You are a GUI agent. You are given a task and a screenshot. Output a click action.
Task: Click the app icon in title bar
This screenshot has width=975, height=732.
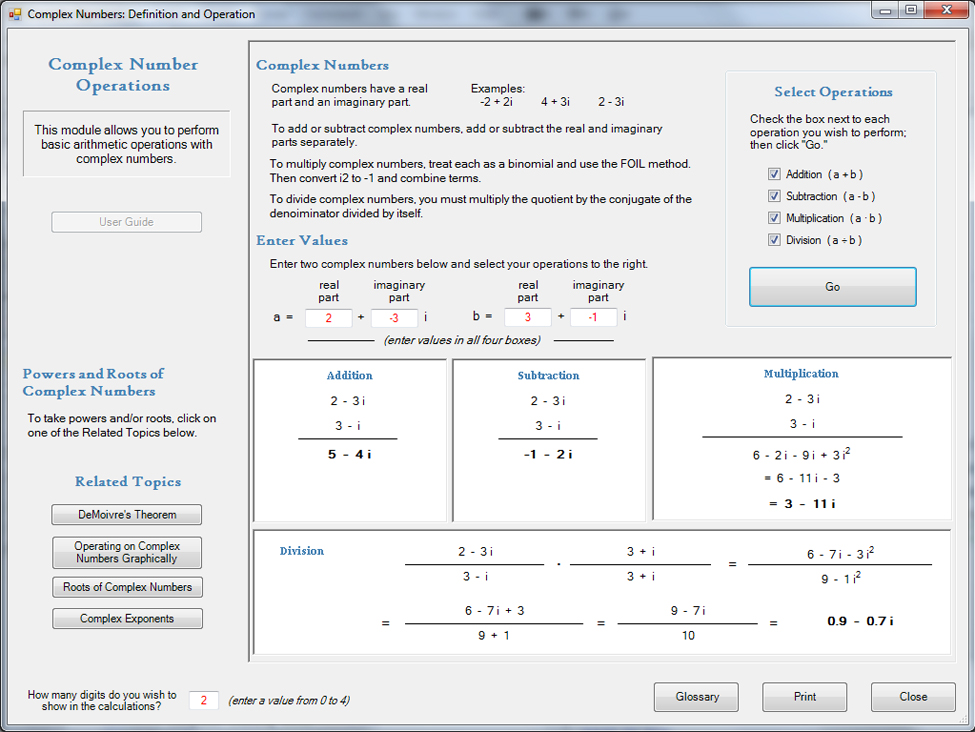(x=15, y=14)
